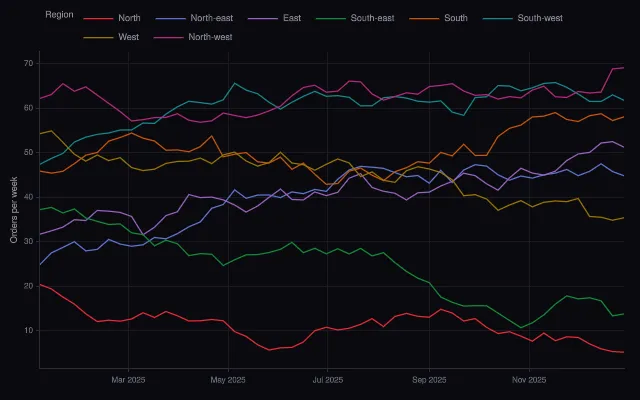Viewport: 640px width, 400px height.
Task: Click the y-axis tick label 20
Action: 29,286
